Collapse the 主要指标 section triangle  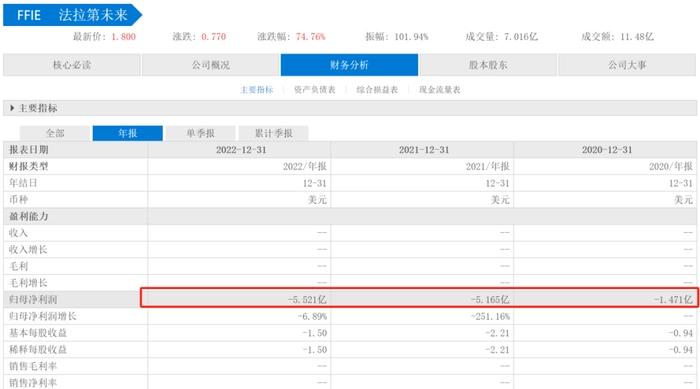coord(12,108)
